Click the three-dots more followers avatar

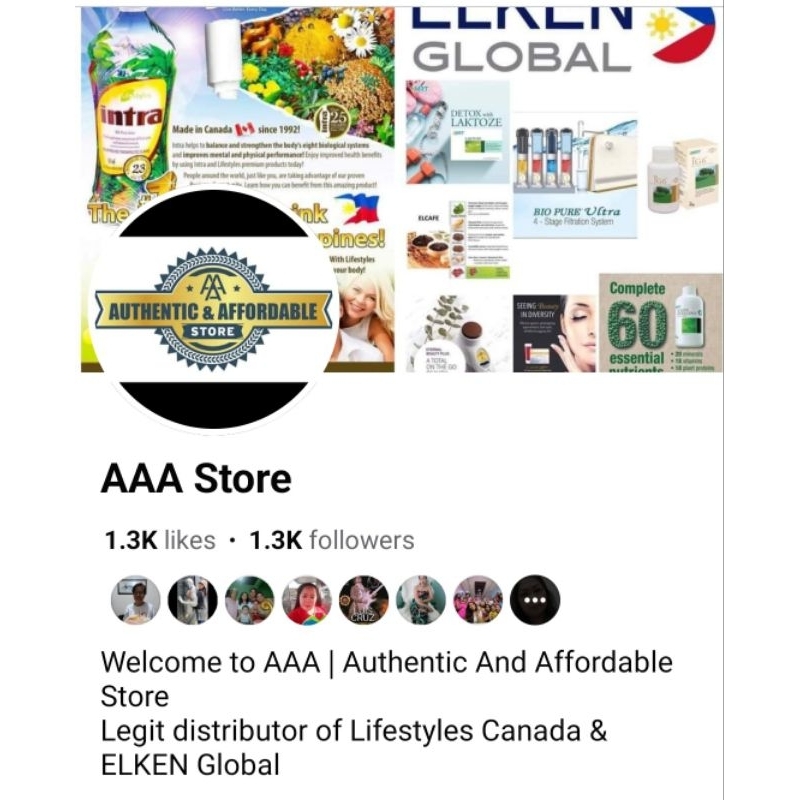tap(535, 600)
